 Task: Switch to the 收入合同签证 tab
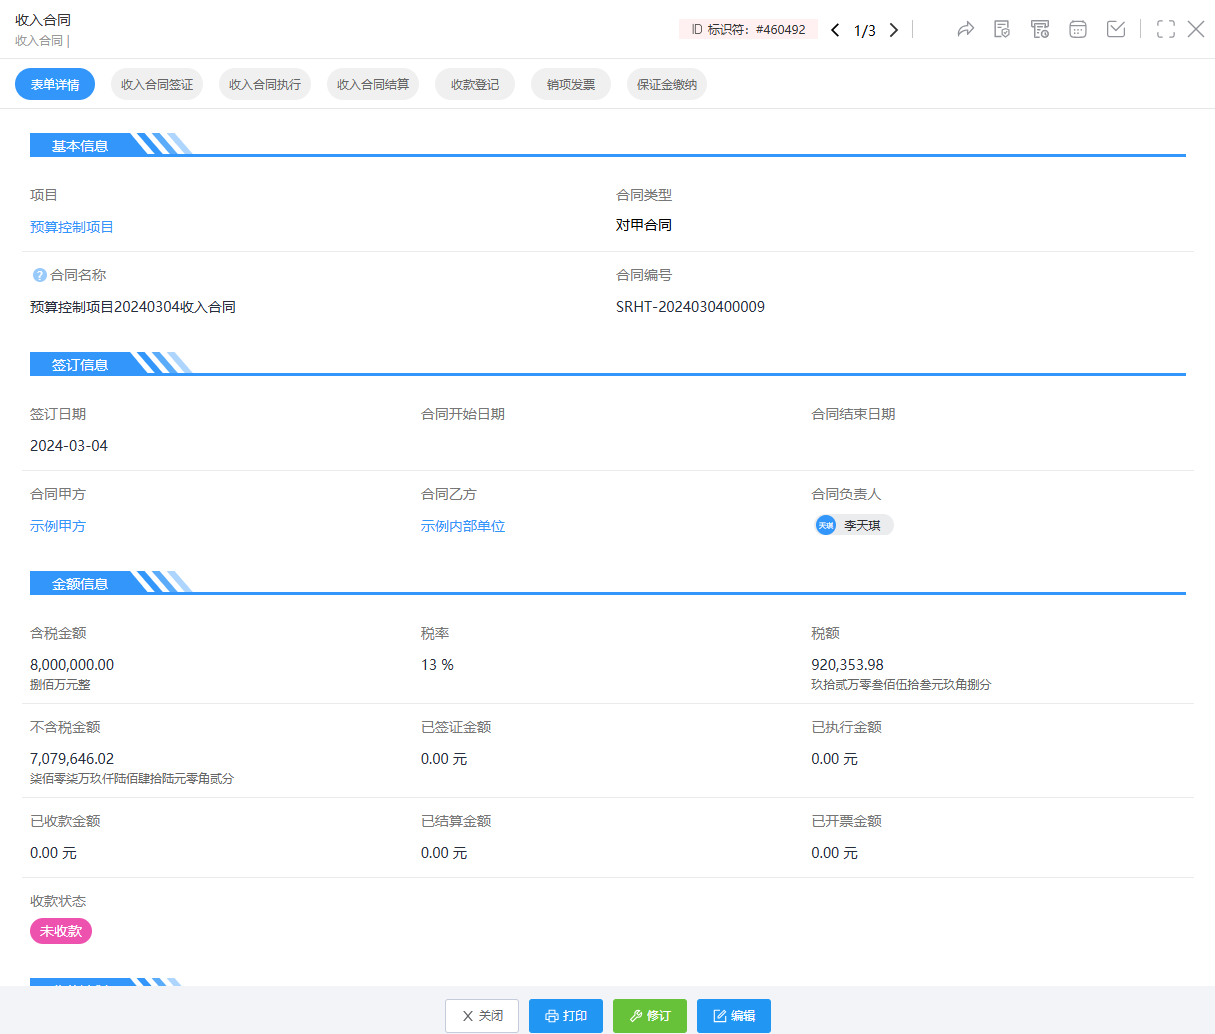[157, 85]
